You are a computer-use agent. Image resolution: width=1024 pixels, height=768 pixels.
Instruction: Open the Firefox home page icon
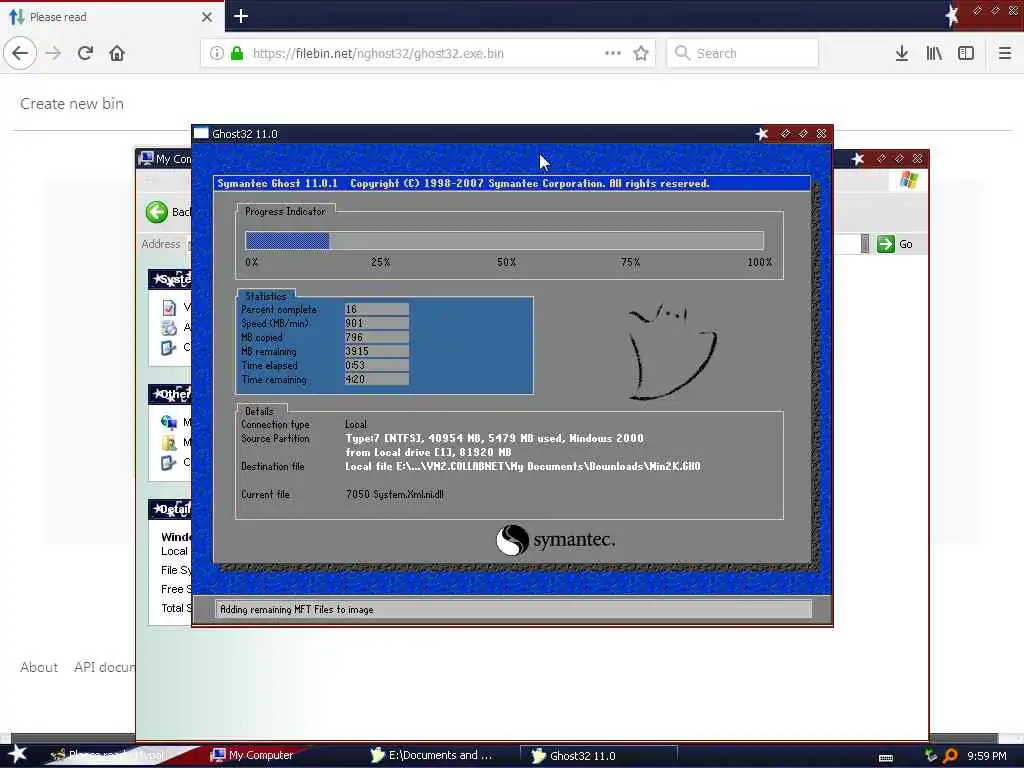coord(117,53)
